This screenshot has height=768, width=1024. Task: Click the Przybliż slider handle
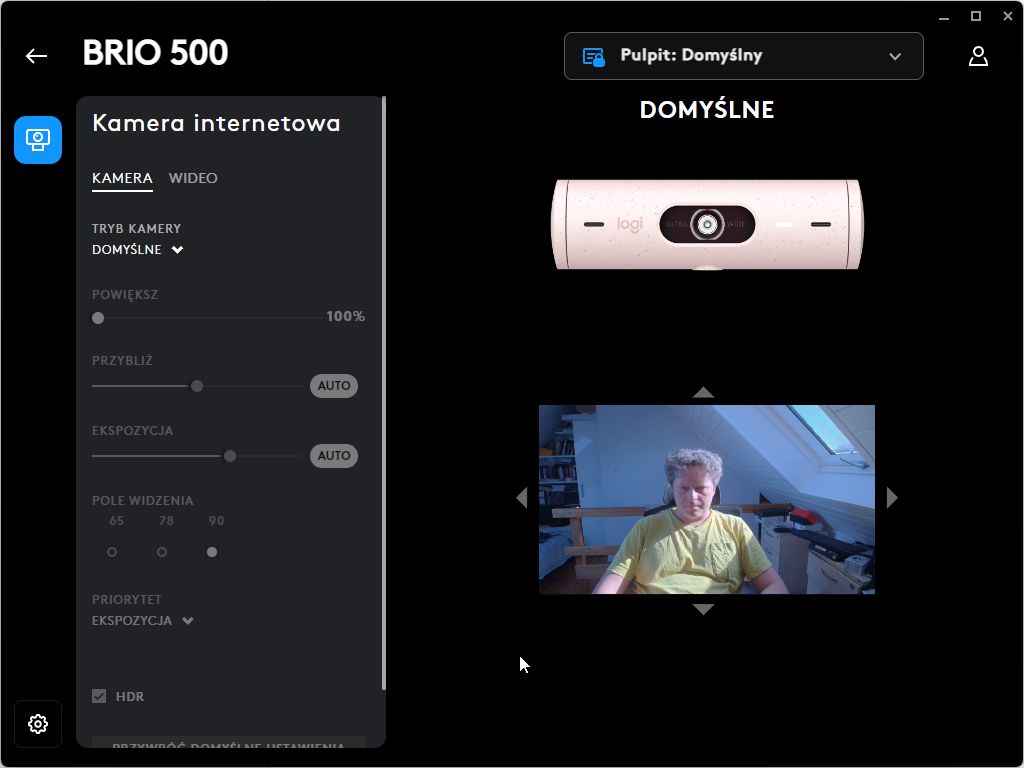pos(197,386)
